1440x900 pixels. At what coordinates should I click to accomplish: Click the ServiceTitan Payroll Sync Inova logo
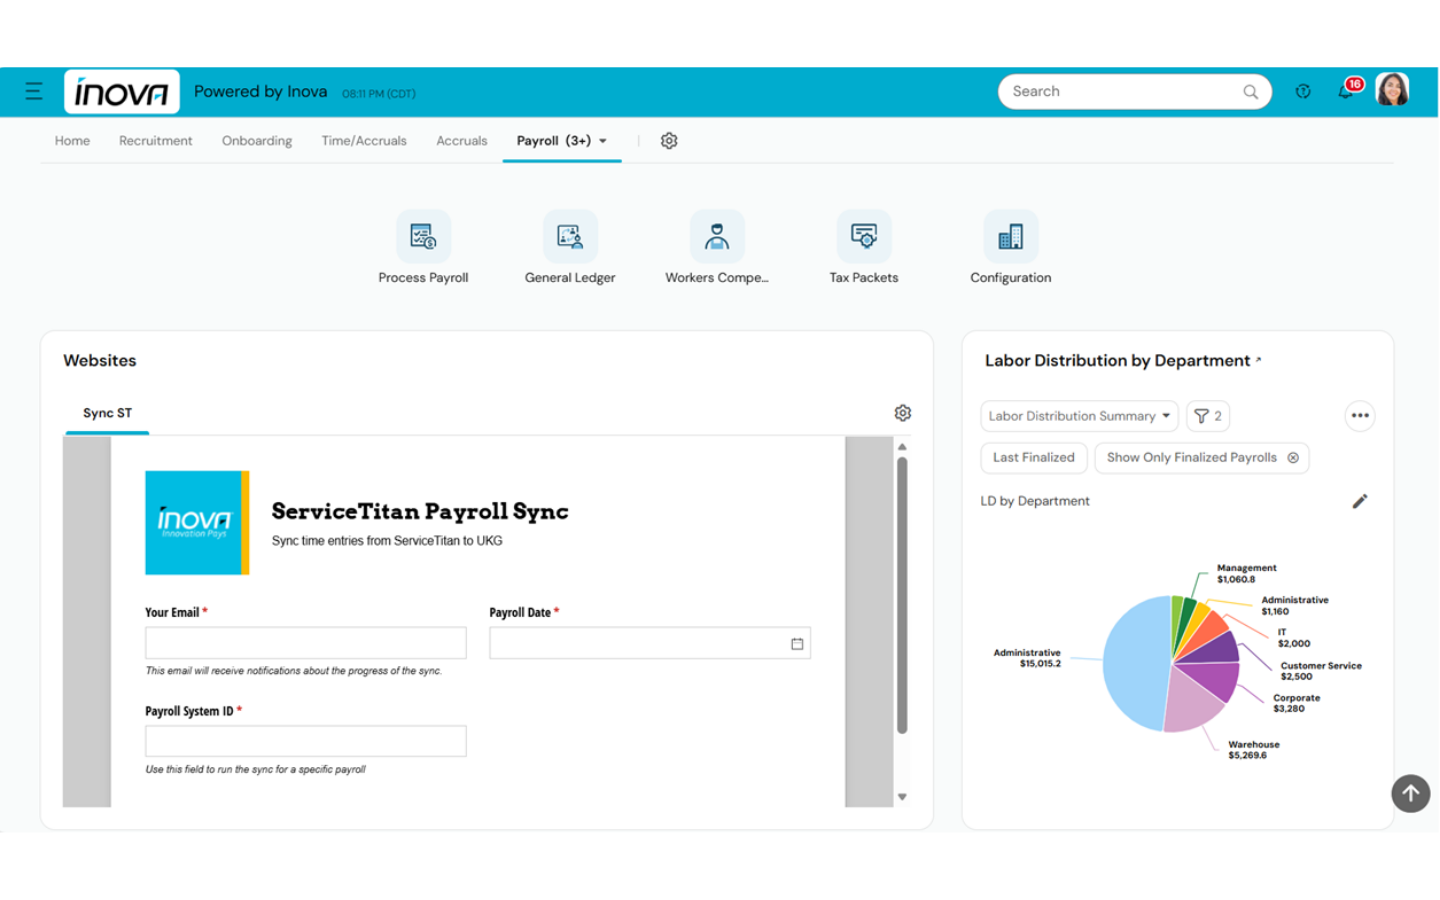197,522
